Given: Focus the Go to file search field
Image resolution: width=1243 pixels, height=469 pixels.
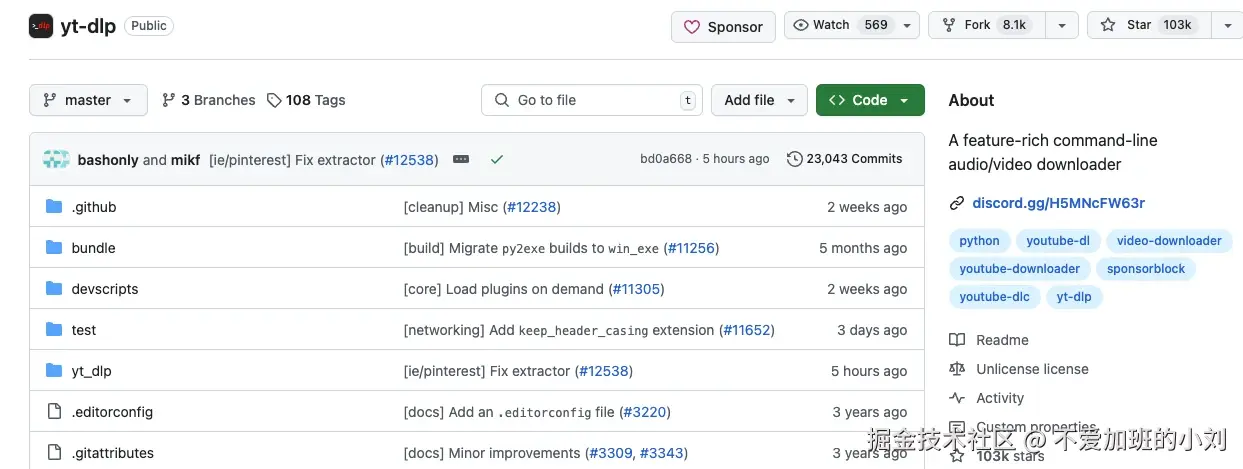Looking at the screenshot, I should pyautogui.click(x=592, y=100).
